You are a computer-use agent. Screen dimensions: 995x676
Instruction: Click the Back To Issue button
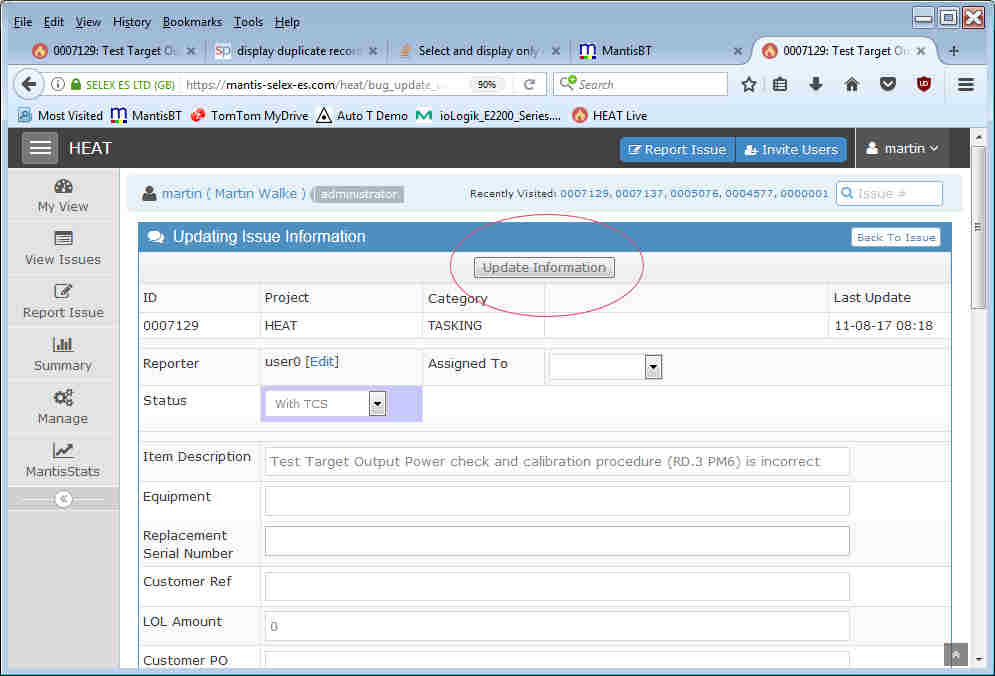896,237
